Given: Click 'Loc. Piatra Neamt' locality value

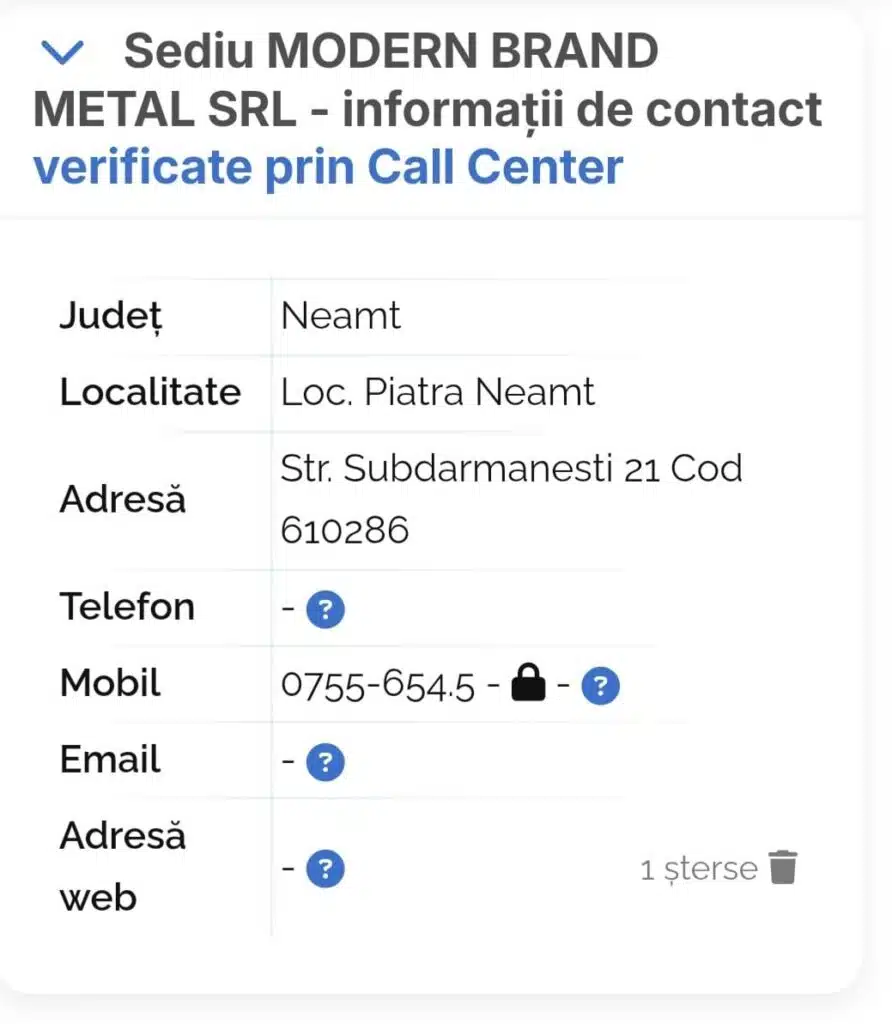Looking at the screenshot, I should tap(438, 392).
